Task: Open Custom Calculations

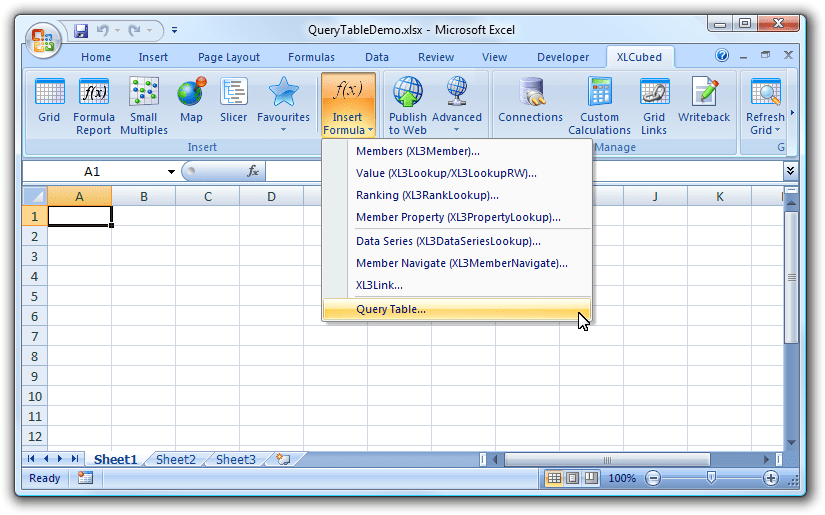Action: click(x=599, y=106)
